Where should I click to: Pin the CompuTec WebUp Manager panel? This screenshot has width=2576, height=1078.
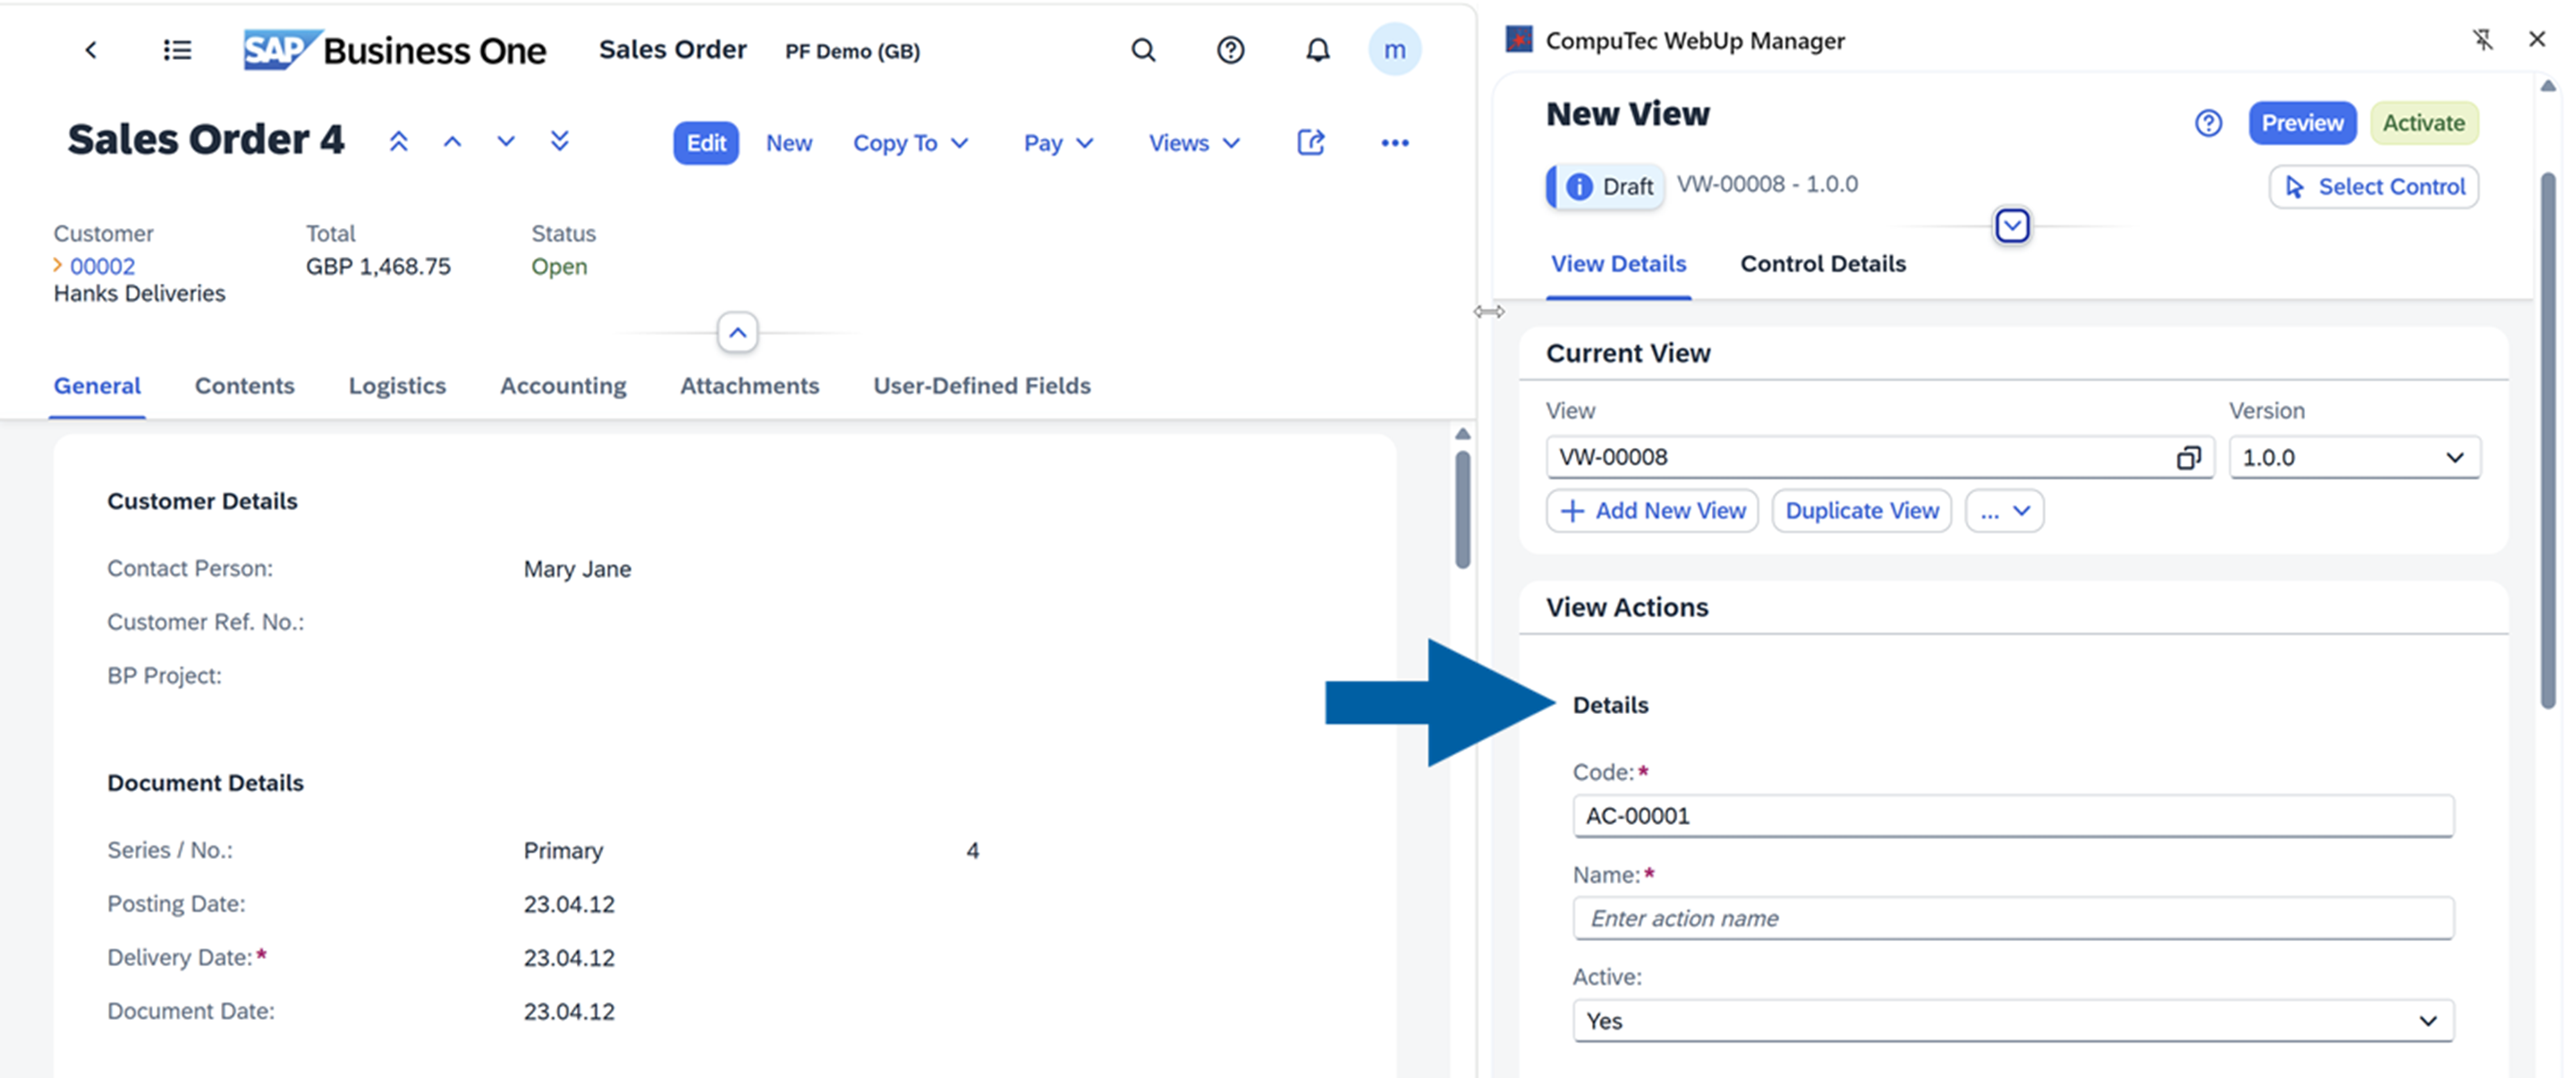pos(2484,39)
